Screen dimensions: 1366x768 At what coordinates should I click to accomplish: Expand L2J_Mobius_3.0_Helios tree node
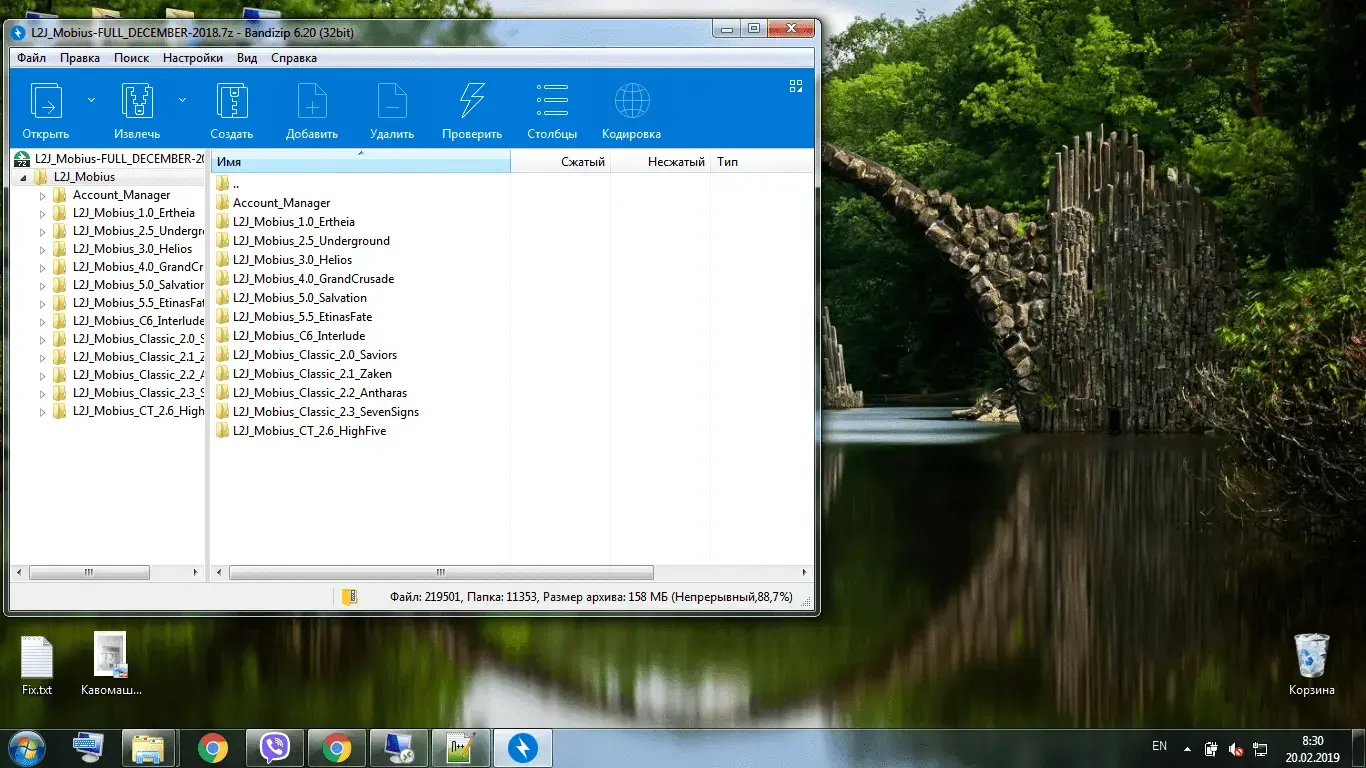tap(42, 249)
